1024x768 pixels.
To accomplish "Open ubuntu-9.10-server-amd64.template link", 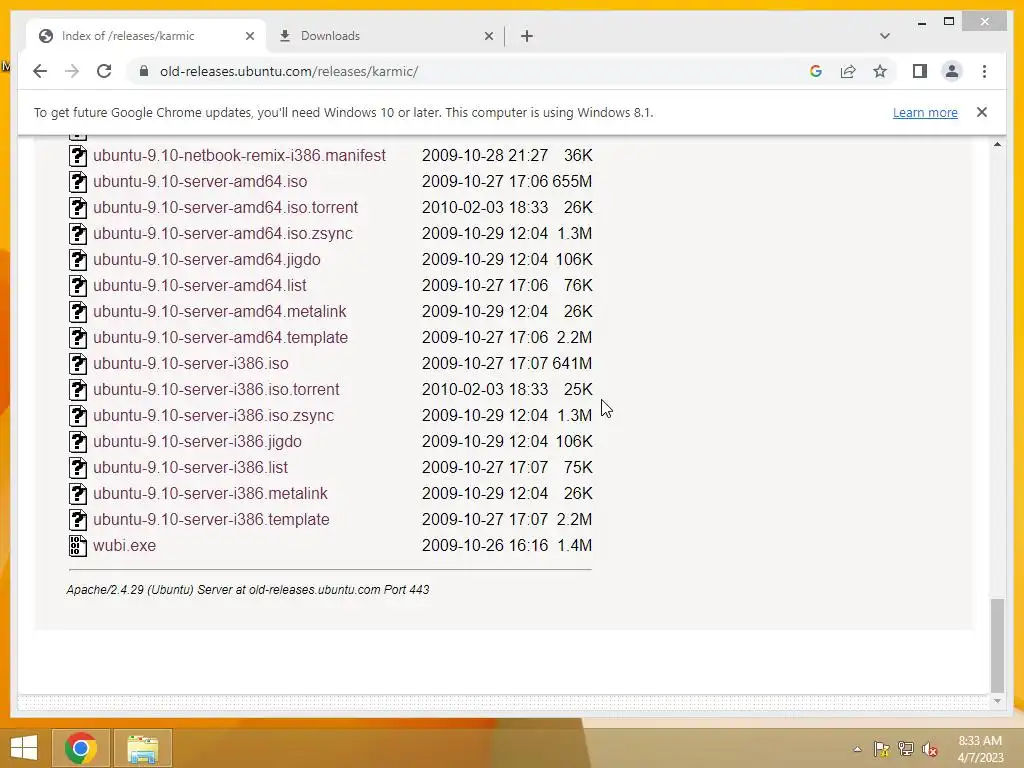I will [220, 338].
